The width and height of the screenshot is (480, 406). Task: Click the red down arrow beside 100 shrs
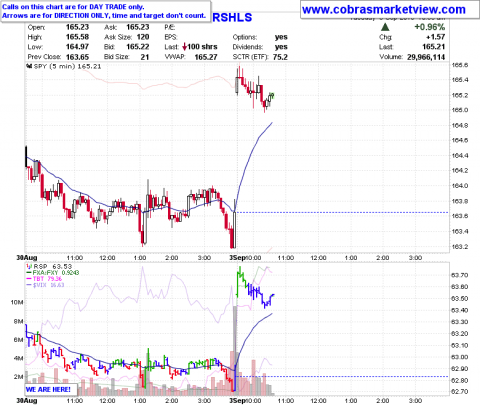pos(184,47)
